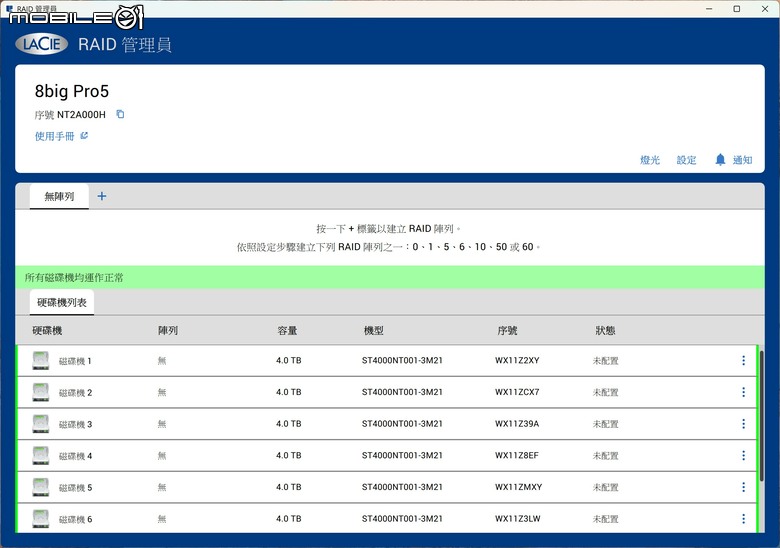
Task: Click the 容量 column header
Action: click(x=288, y=331)
